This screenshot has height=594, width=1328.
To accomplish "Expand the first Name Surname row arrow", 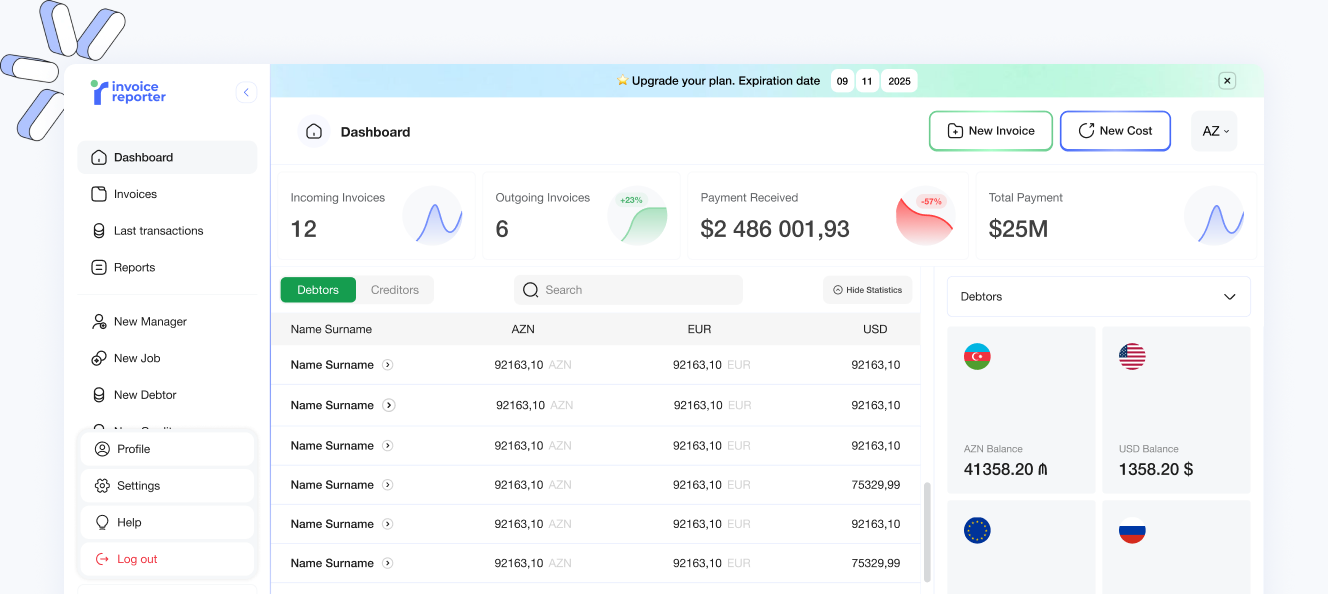I will [x=388, y=365].
